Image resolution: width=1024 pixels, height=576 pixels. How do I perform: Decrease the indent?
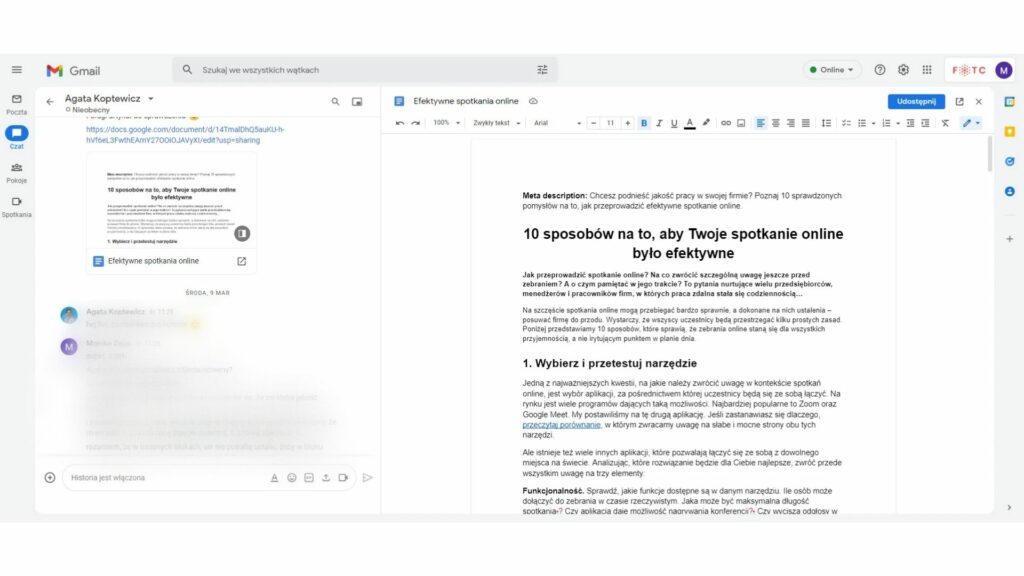[x=910, y=123]
